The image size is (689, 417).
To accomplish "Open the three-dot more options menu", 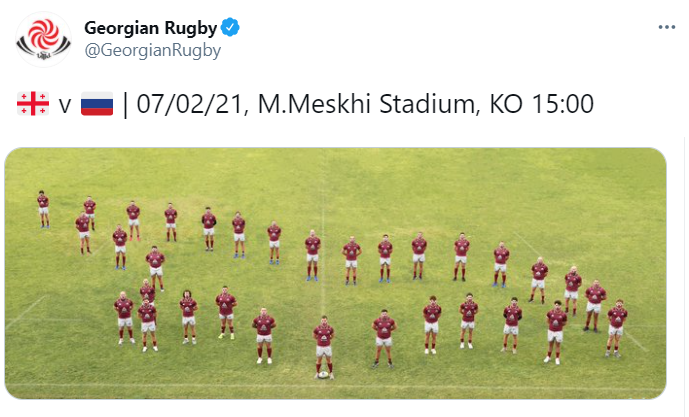I will pos(667,27).
